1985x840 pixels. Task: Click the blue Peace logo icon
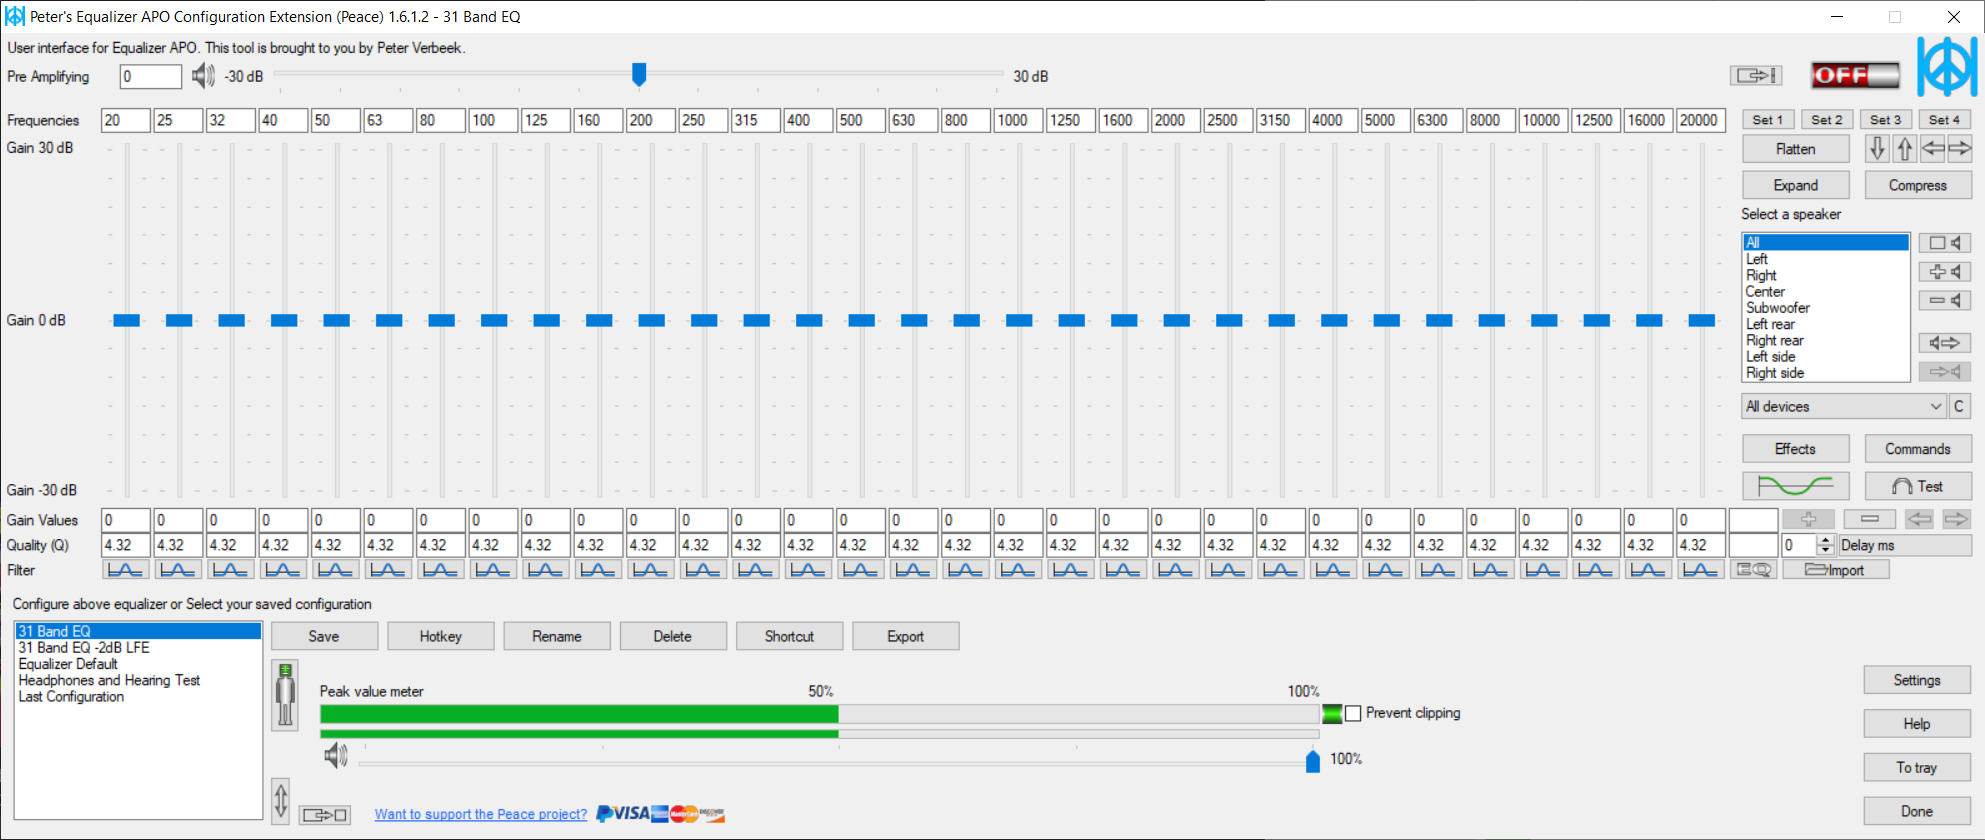coord(1946,67)
